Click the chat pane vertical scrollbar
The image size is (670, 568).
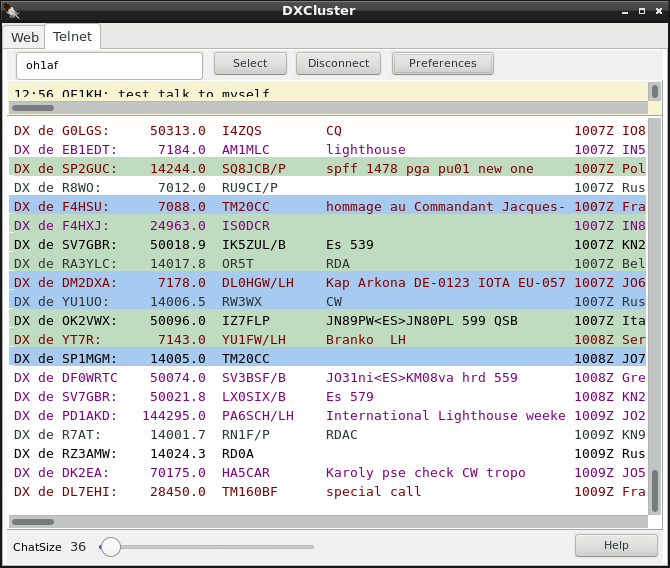tap(655, 91)
